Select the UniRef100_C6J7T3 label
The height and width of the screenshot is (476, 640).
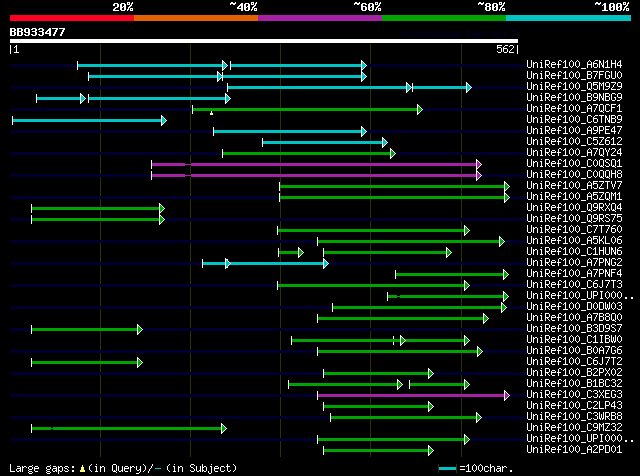574,285
